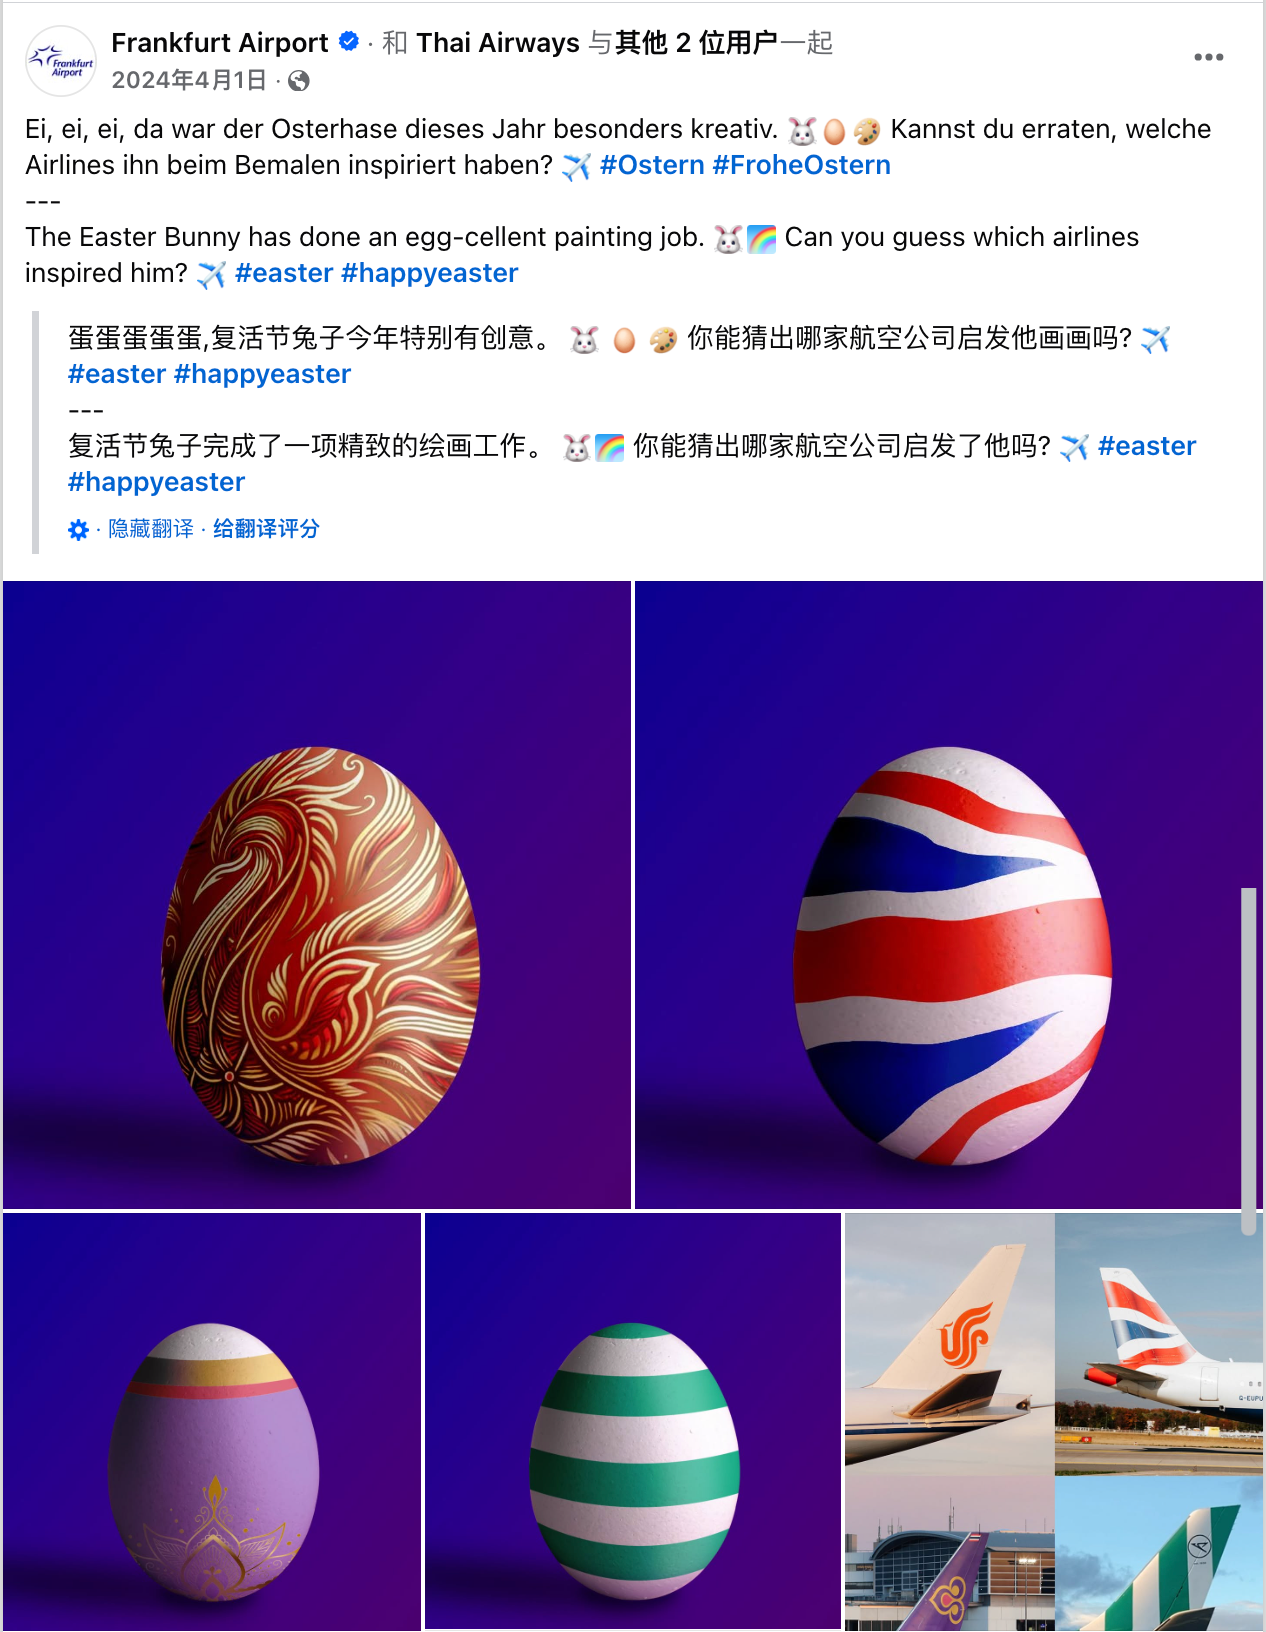The height and width of the screenshot is (1632, 1266).
Task: Click the Frankfurt Airport page name
Action: pyautogui.click(x=220, y=43)
